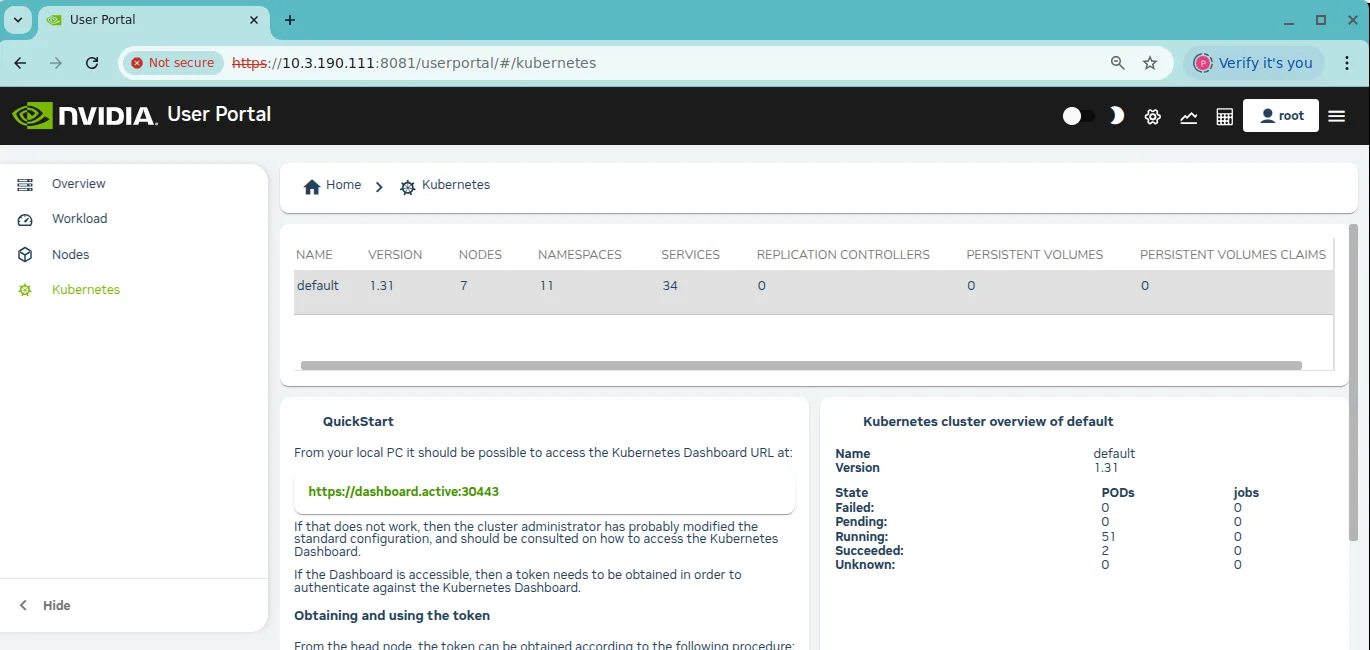Open the tab search dropdown arrow
This screenshot has height=650, width=1370.
coord(18,20)
